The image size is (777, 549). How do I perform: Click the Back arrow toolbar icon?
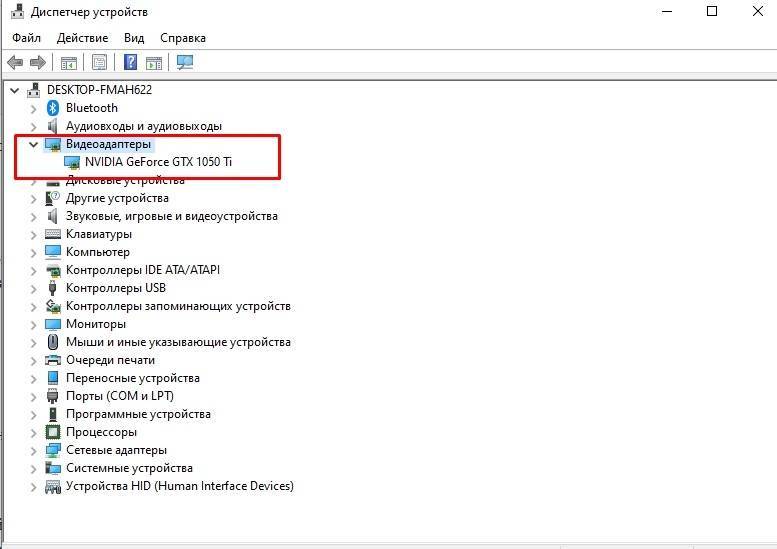coord(15,62)
